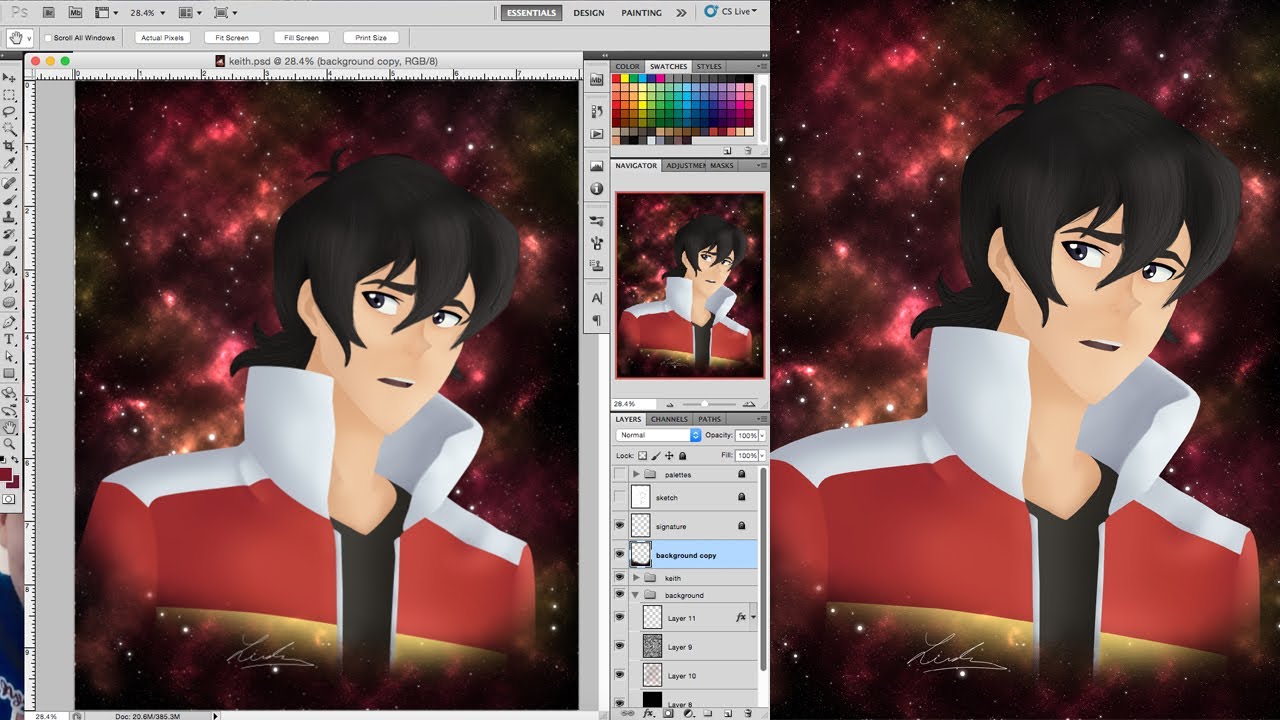Enable Lock all padlock icon

pos(682,456)
